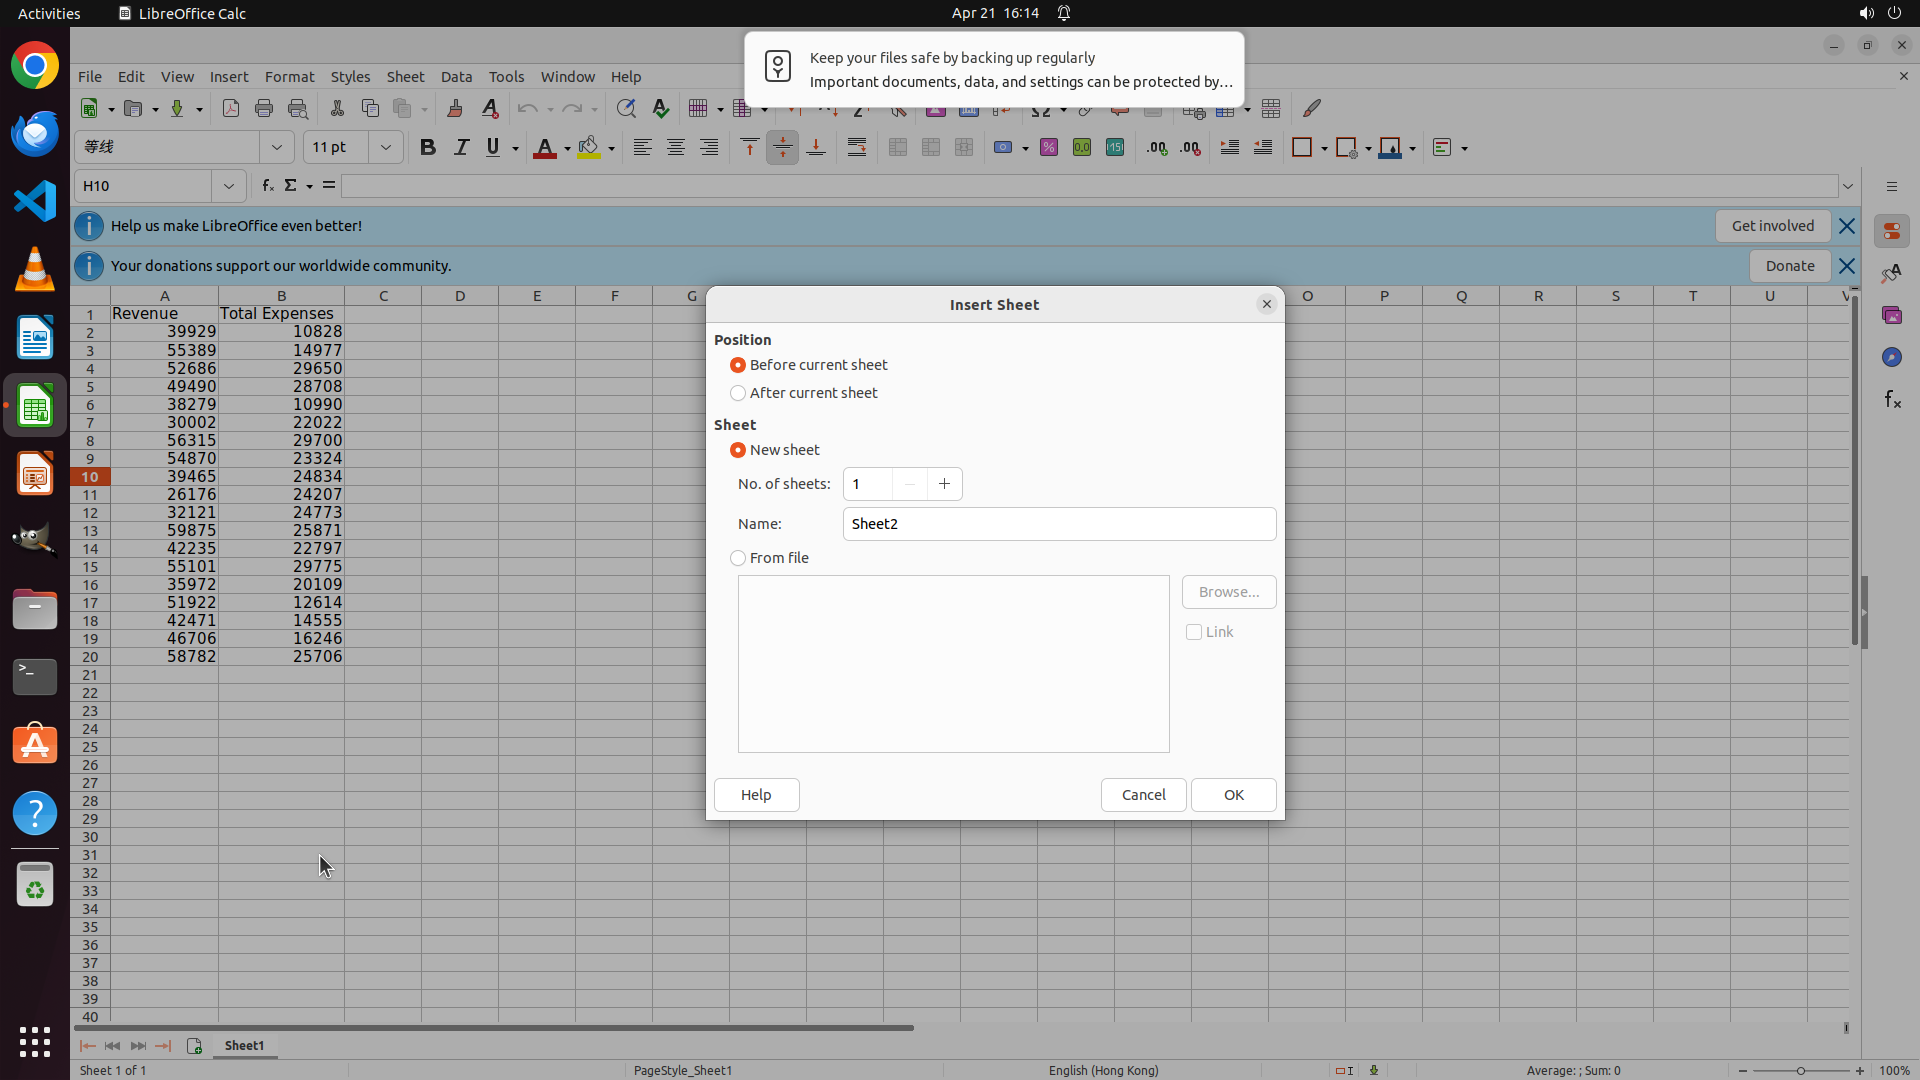Check the Link checkbox
1920x1080 pixels.
[x=1194, y=632]
